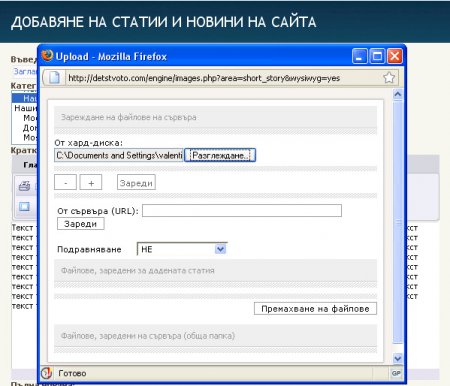Remove a file field with minus button
Viewport: 450px width, 386px height.
coord(65,182)
